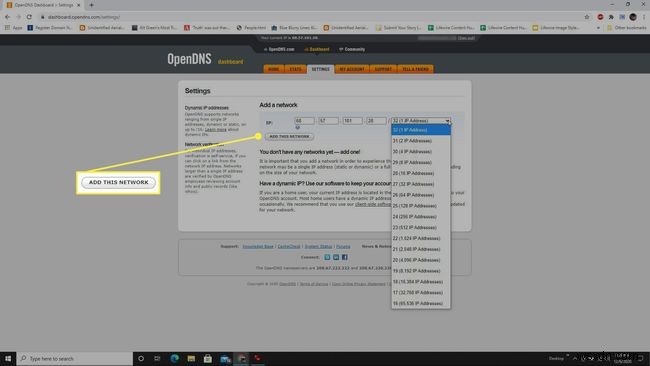Viewport: 650px width, 366px height.
Task: Open the Stats tab
Action: (296, 69)
